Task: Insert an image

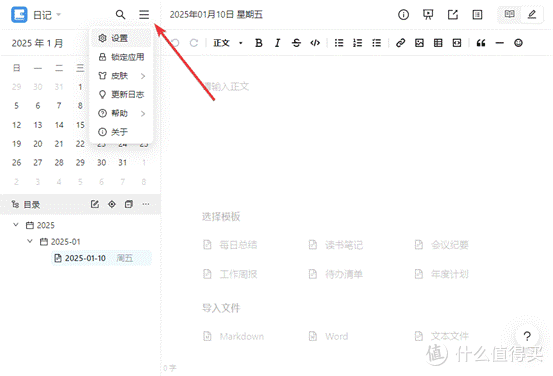Action: pyautogui.click(x=419, y=43)
